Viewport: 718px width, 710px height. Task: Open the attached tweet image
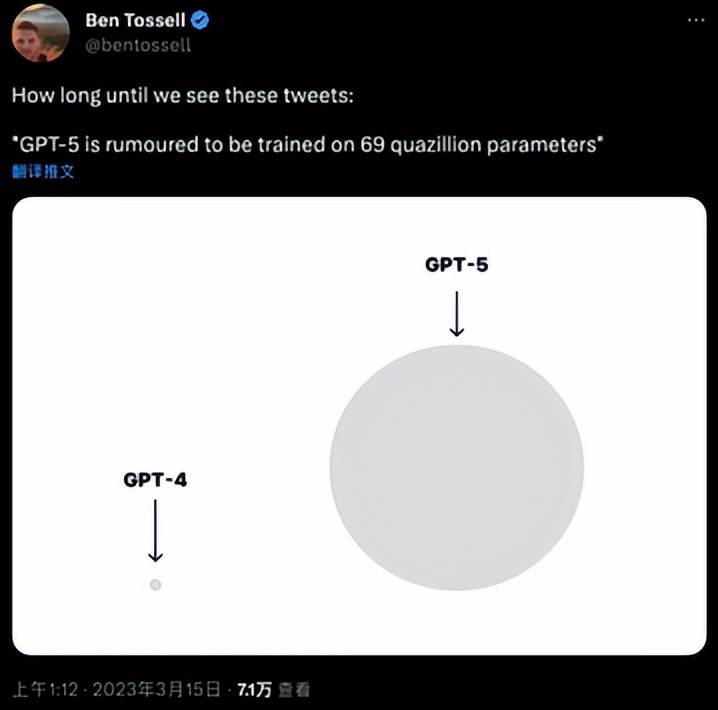359,426
